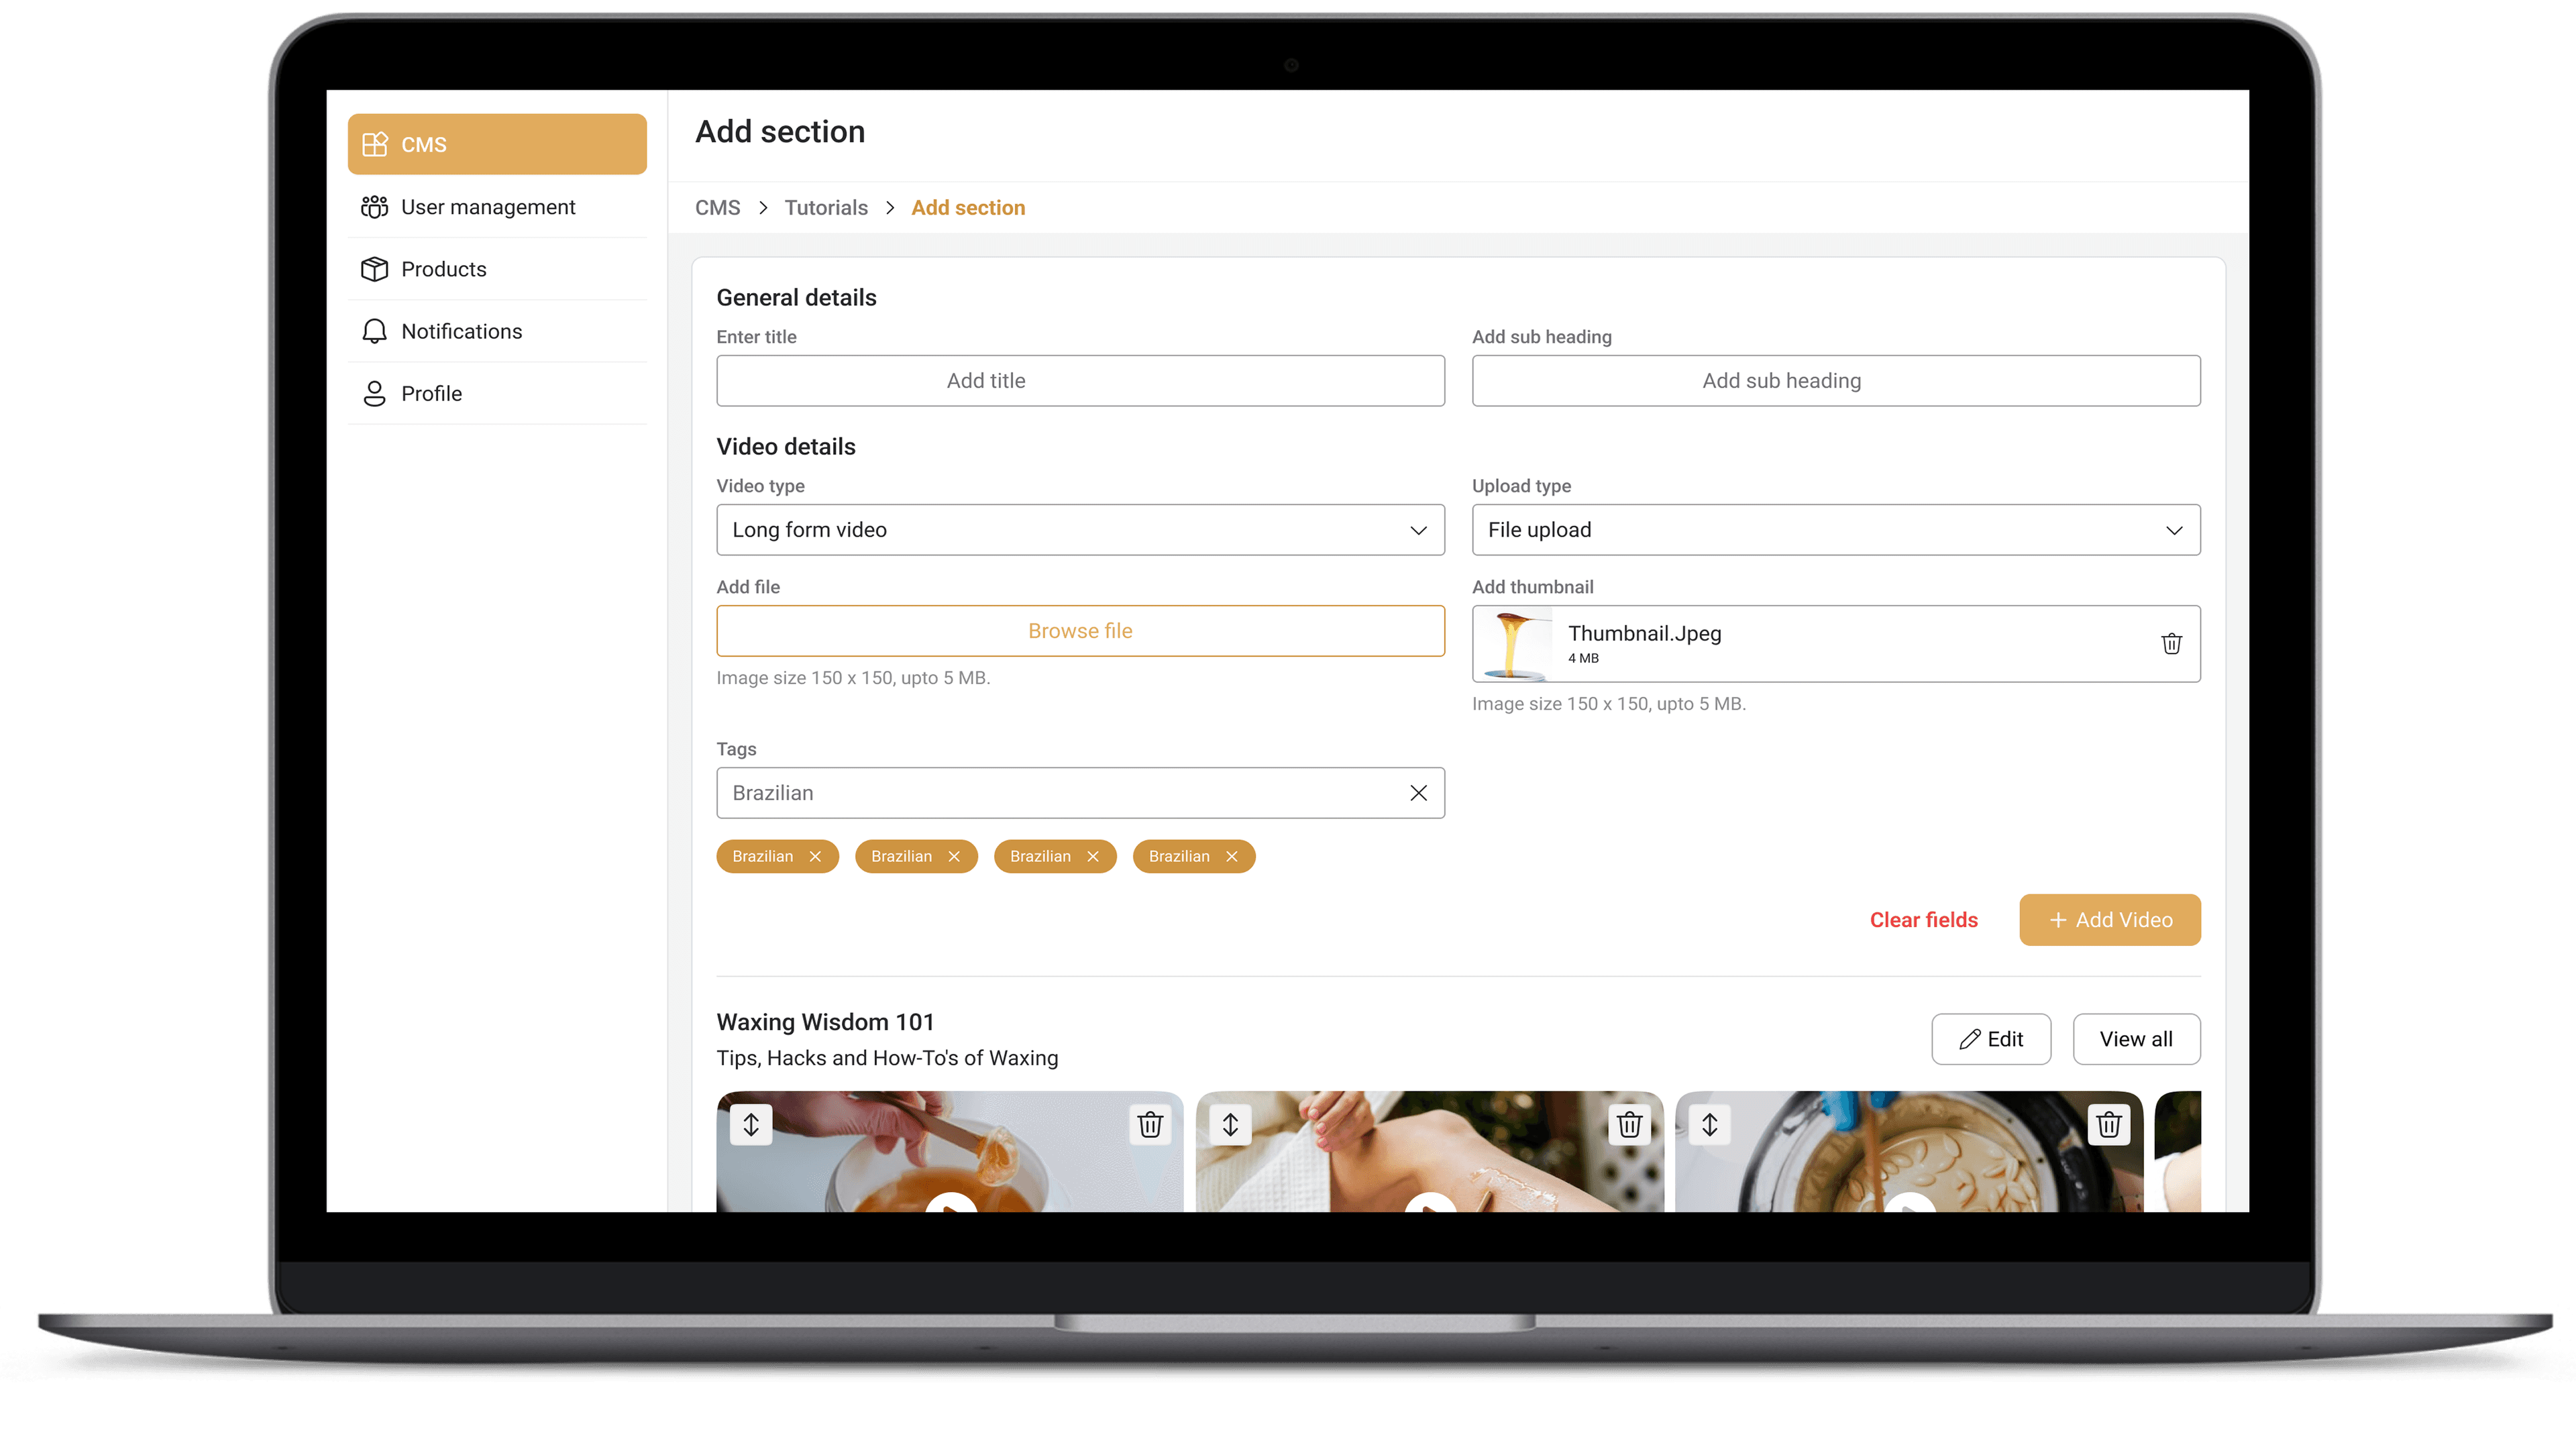The image size is (2576, 1449).
Task: Click the Add Video button
Action: tap(2110, 920)
